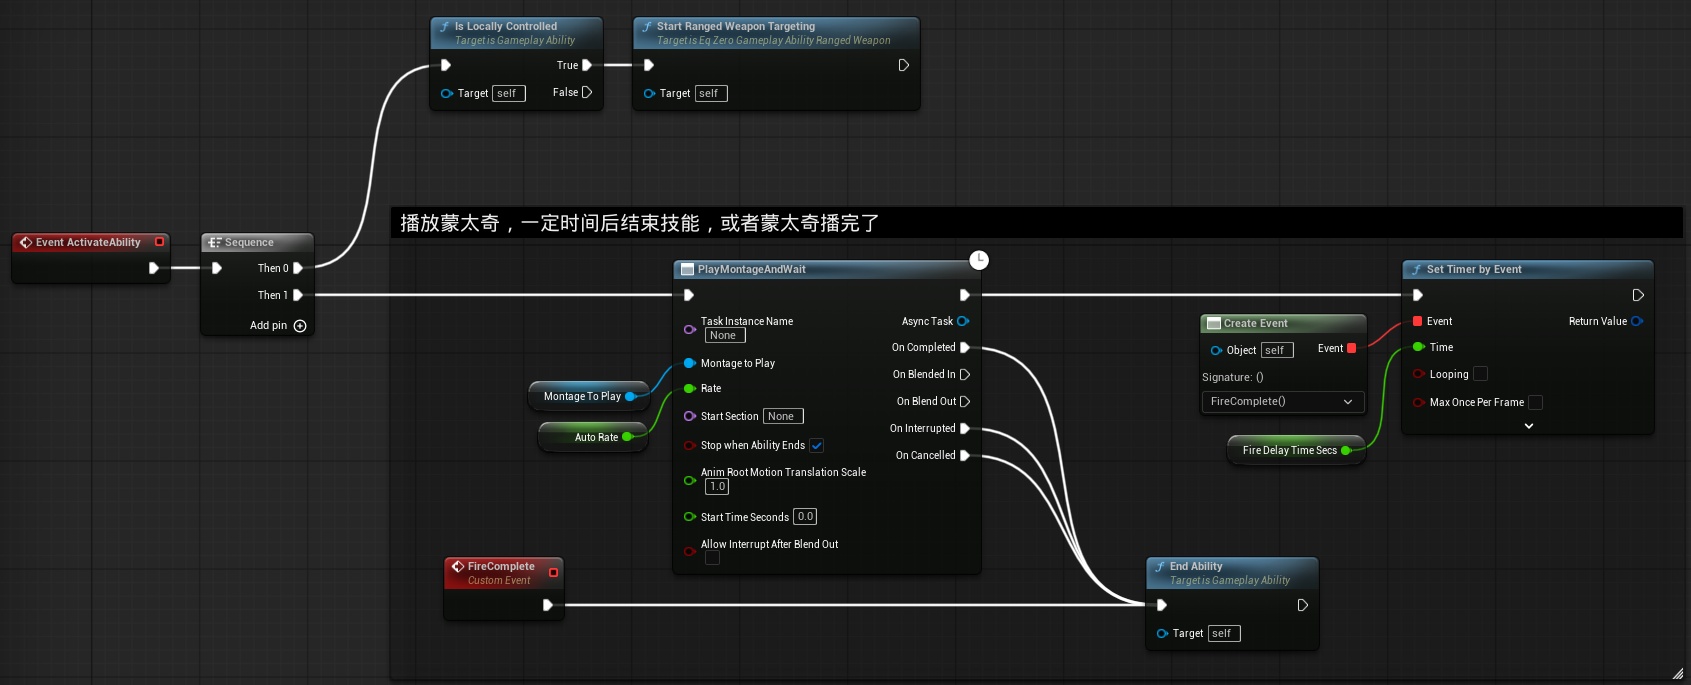1691x685 pixels.
Task: Click the clock icon on PlayMontageAndWait node
Action: point(979,260)
